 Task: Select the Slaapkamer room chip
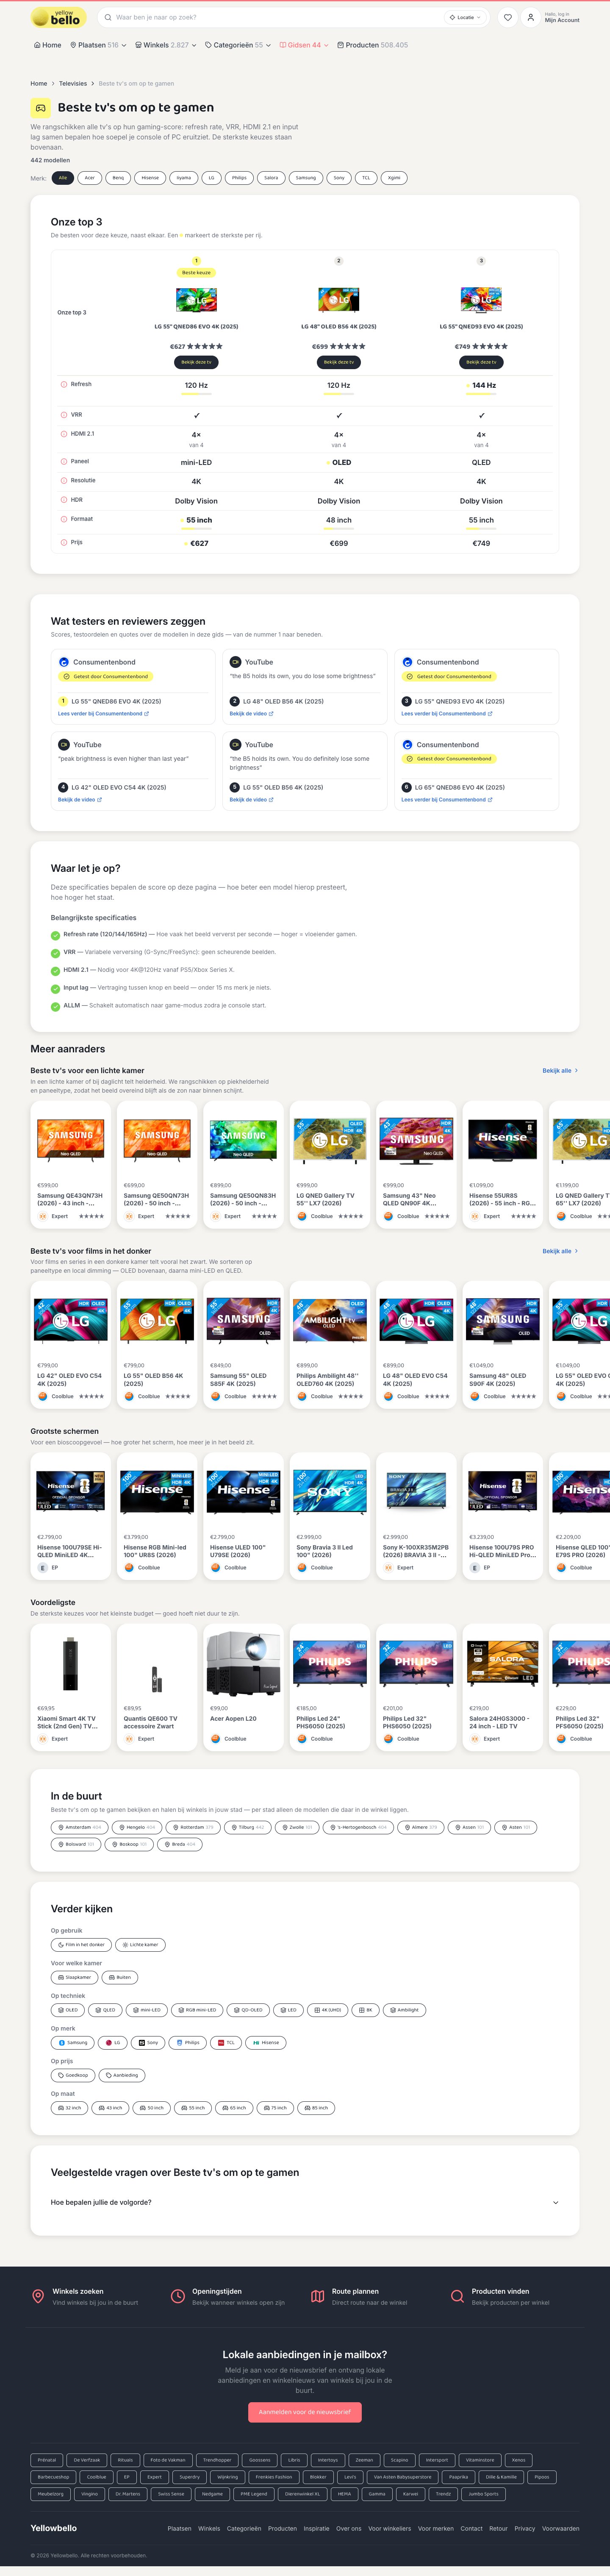(75, 1977)
